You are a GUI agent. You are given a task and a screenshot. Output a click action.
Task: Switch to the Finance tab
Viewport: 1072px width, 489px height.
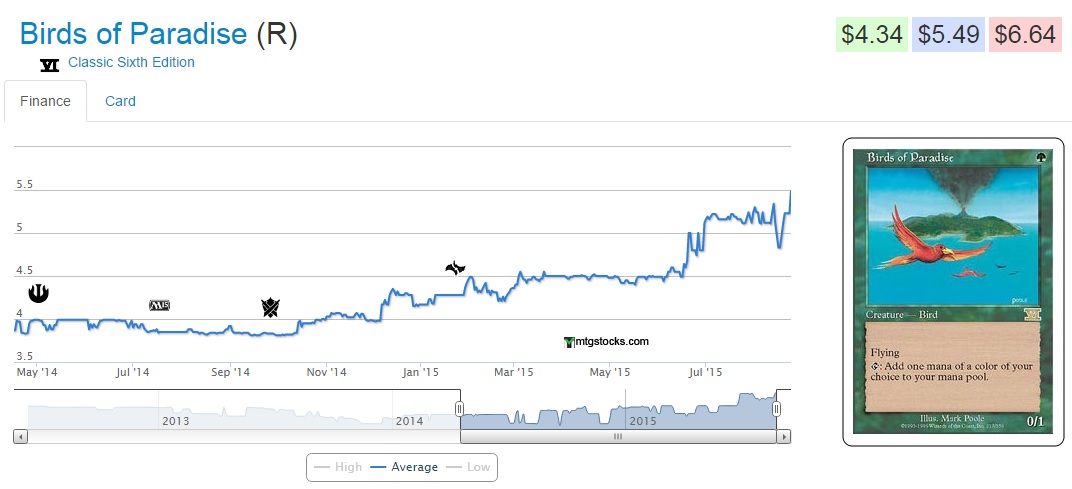click(45, 101)
